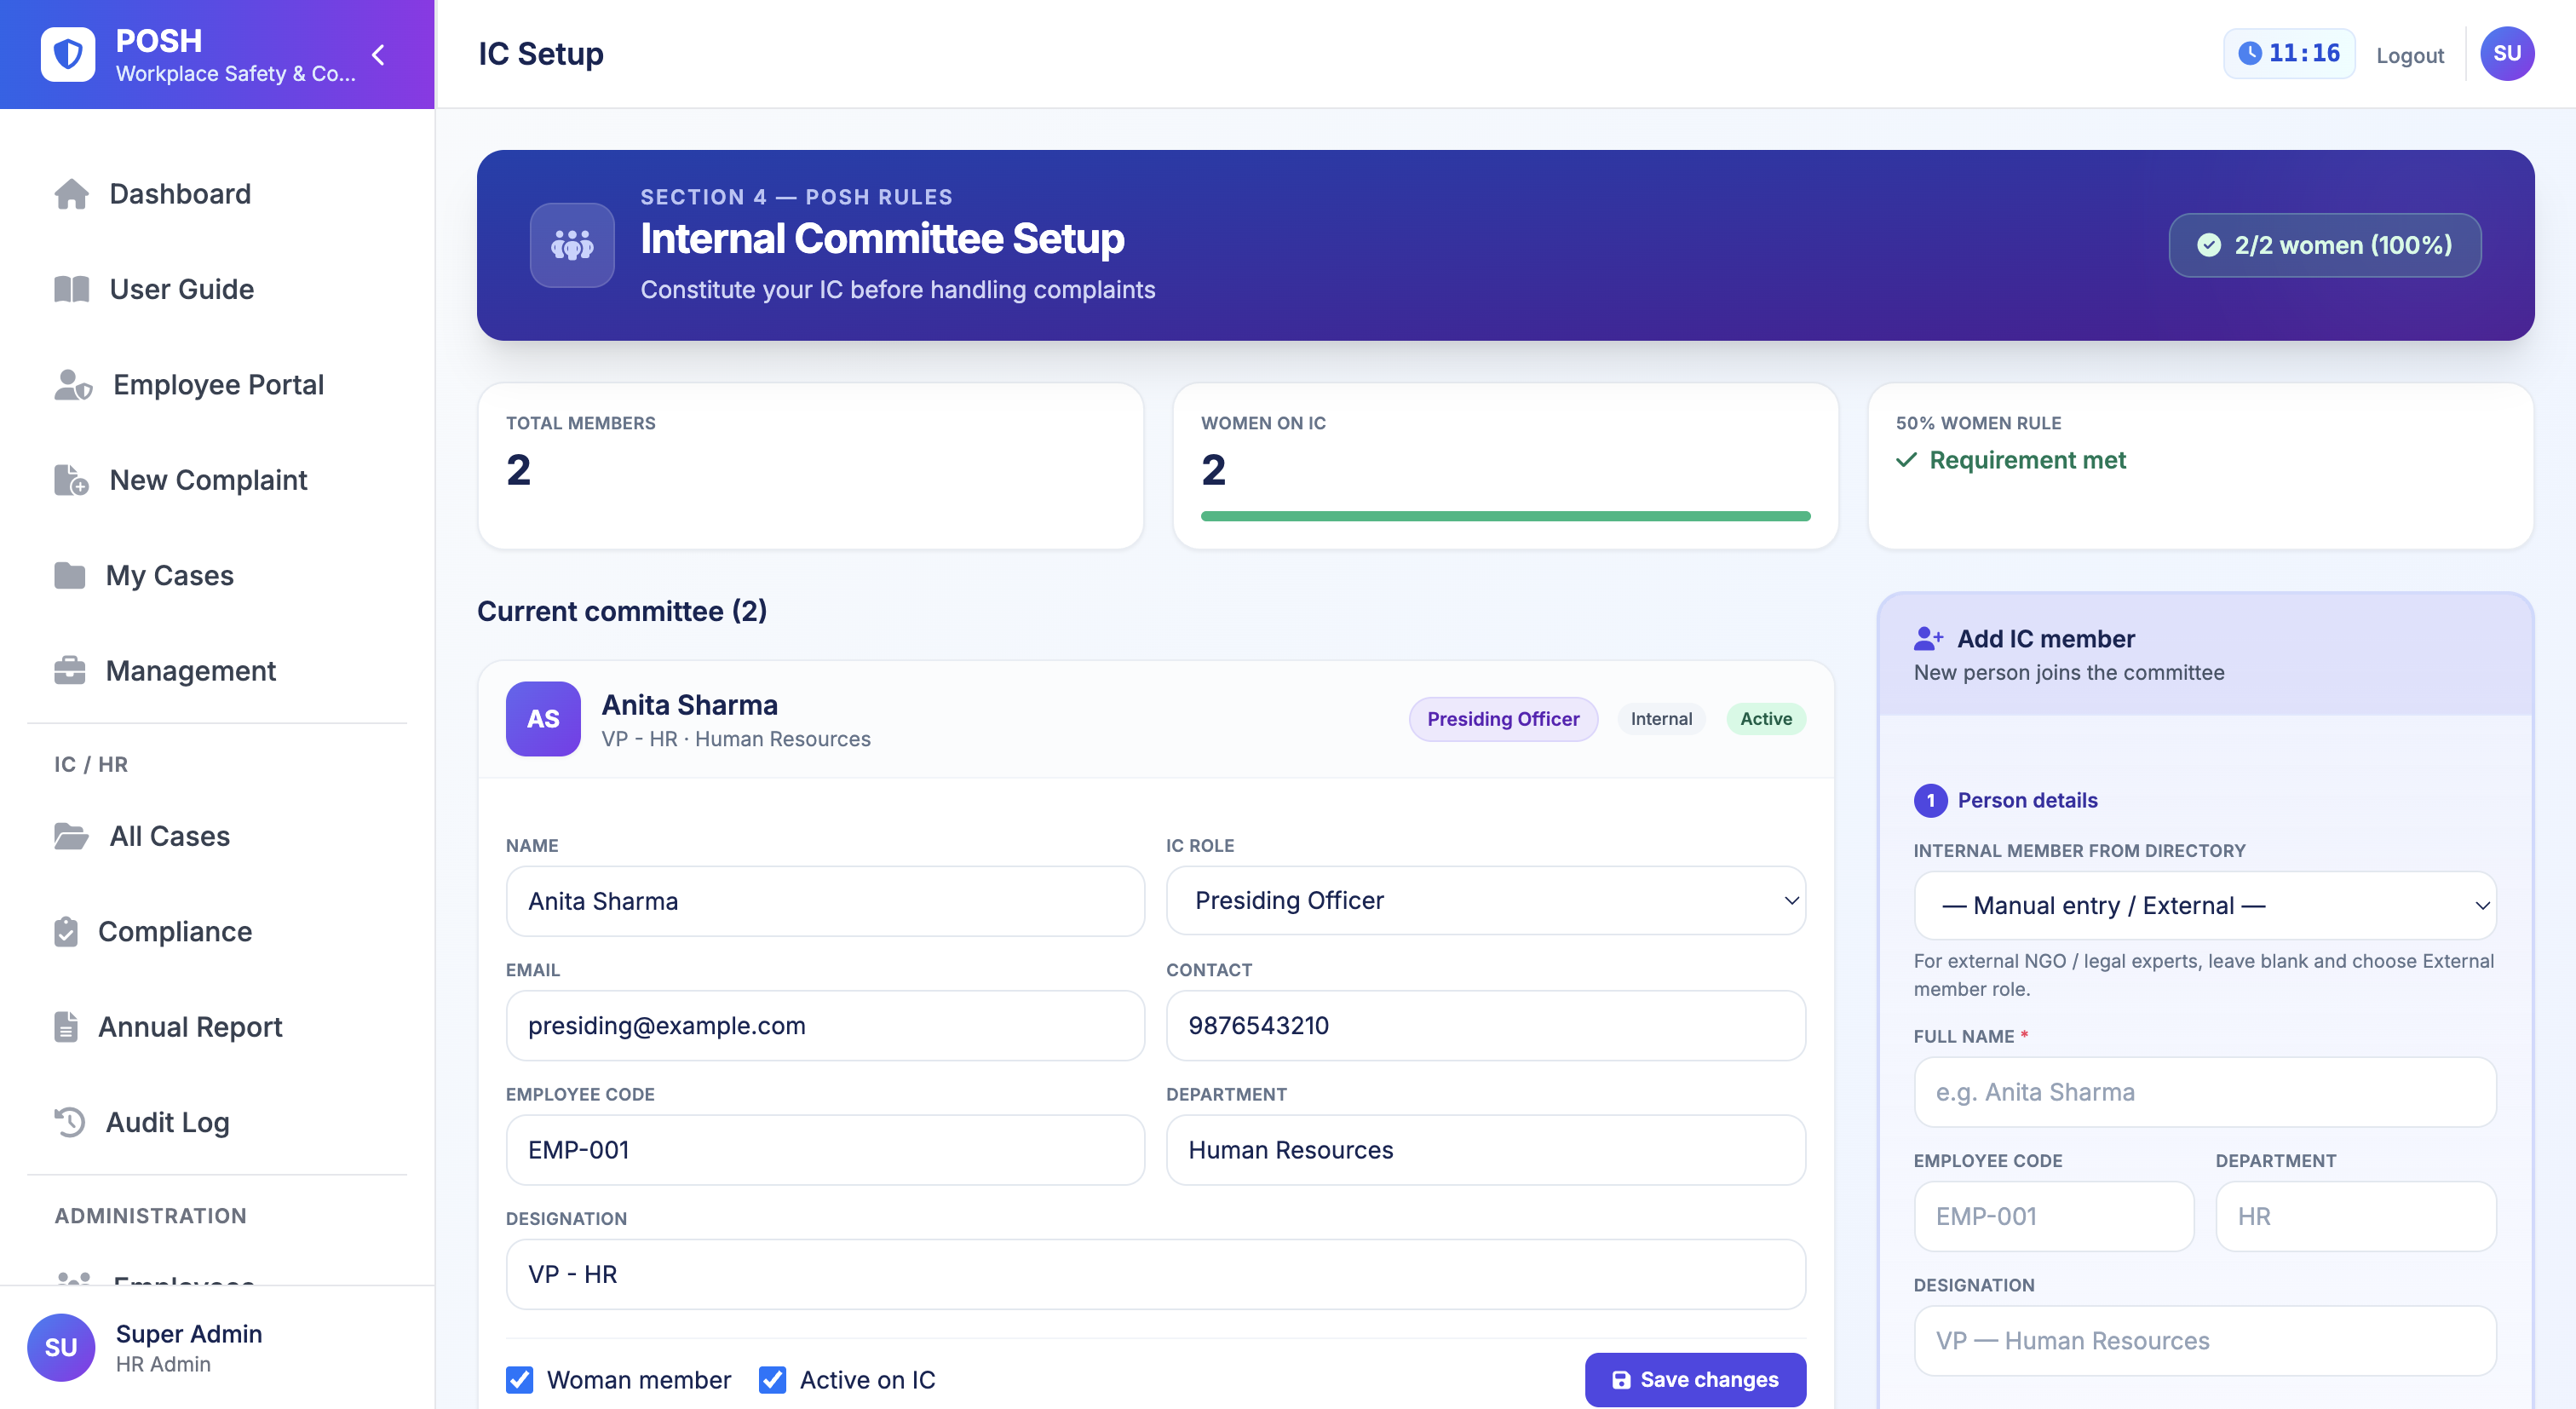The height and width of the screenshot is (1409, 2576).
Task: Click the IC Setup page title
Action: [541, 54]
